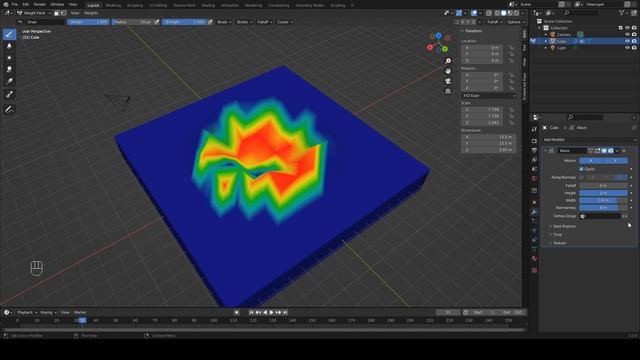Viewport: 640px width, 360px height.
Task: Select the Gradient weight tool
Action: click(9, 81)
